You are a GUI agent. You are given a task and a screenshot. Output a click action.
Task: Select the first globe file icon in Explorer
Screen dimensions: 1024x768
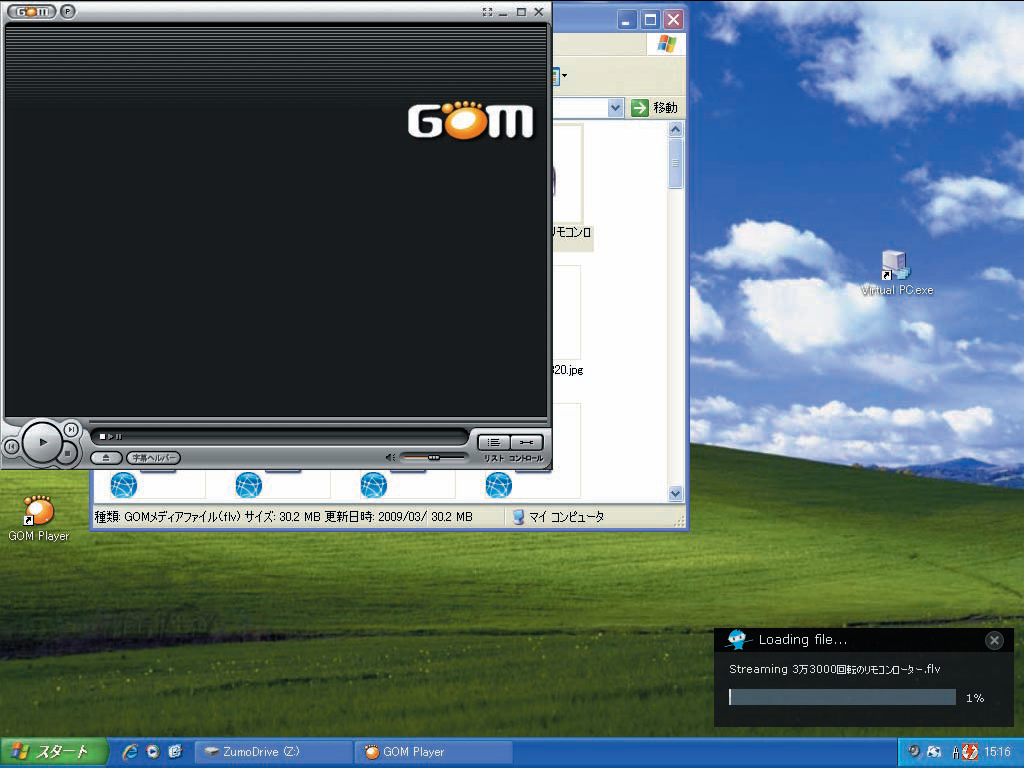pos(123,485)
